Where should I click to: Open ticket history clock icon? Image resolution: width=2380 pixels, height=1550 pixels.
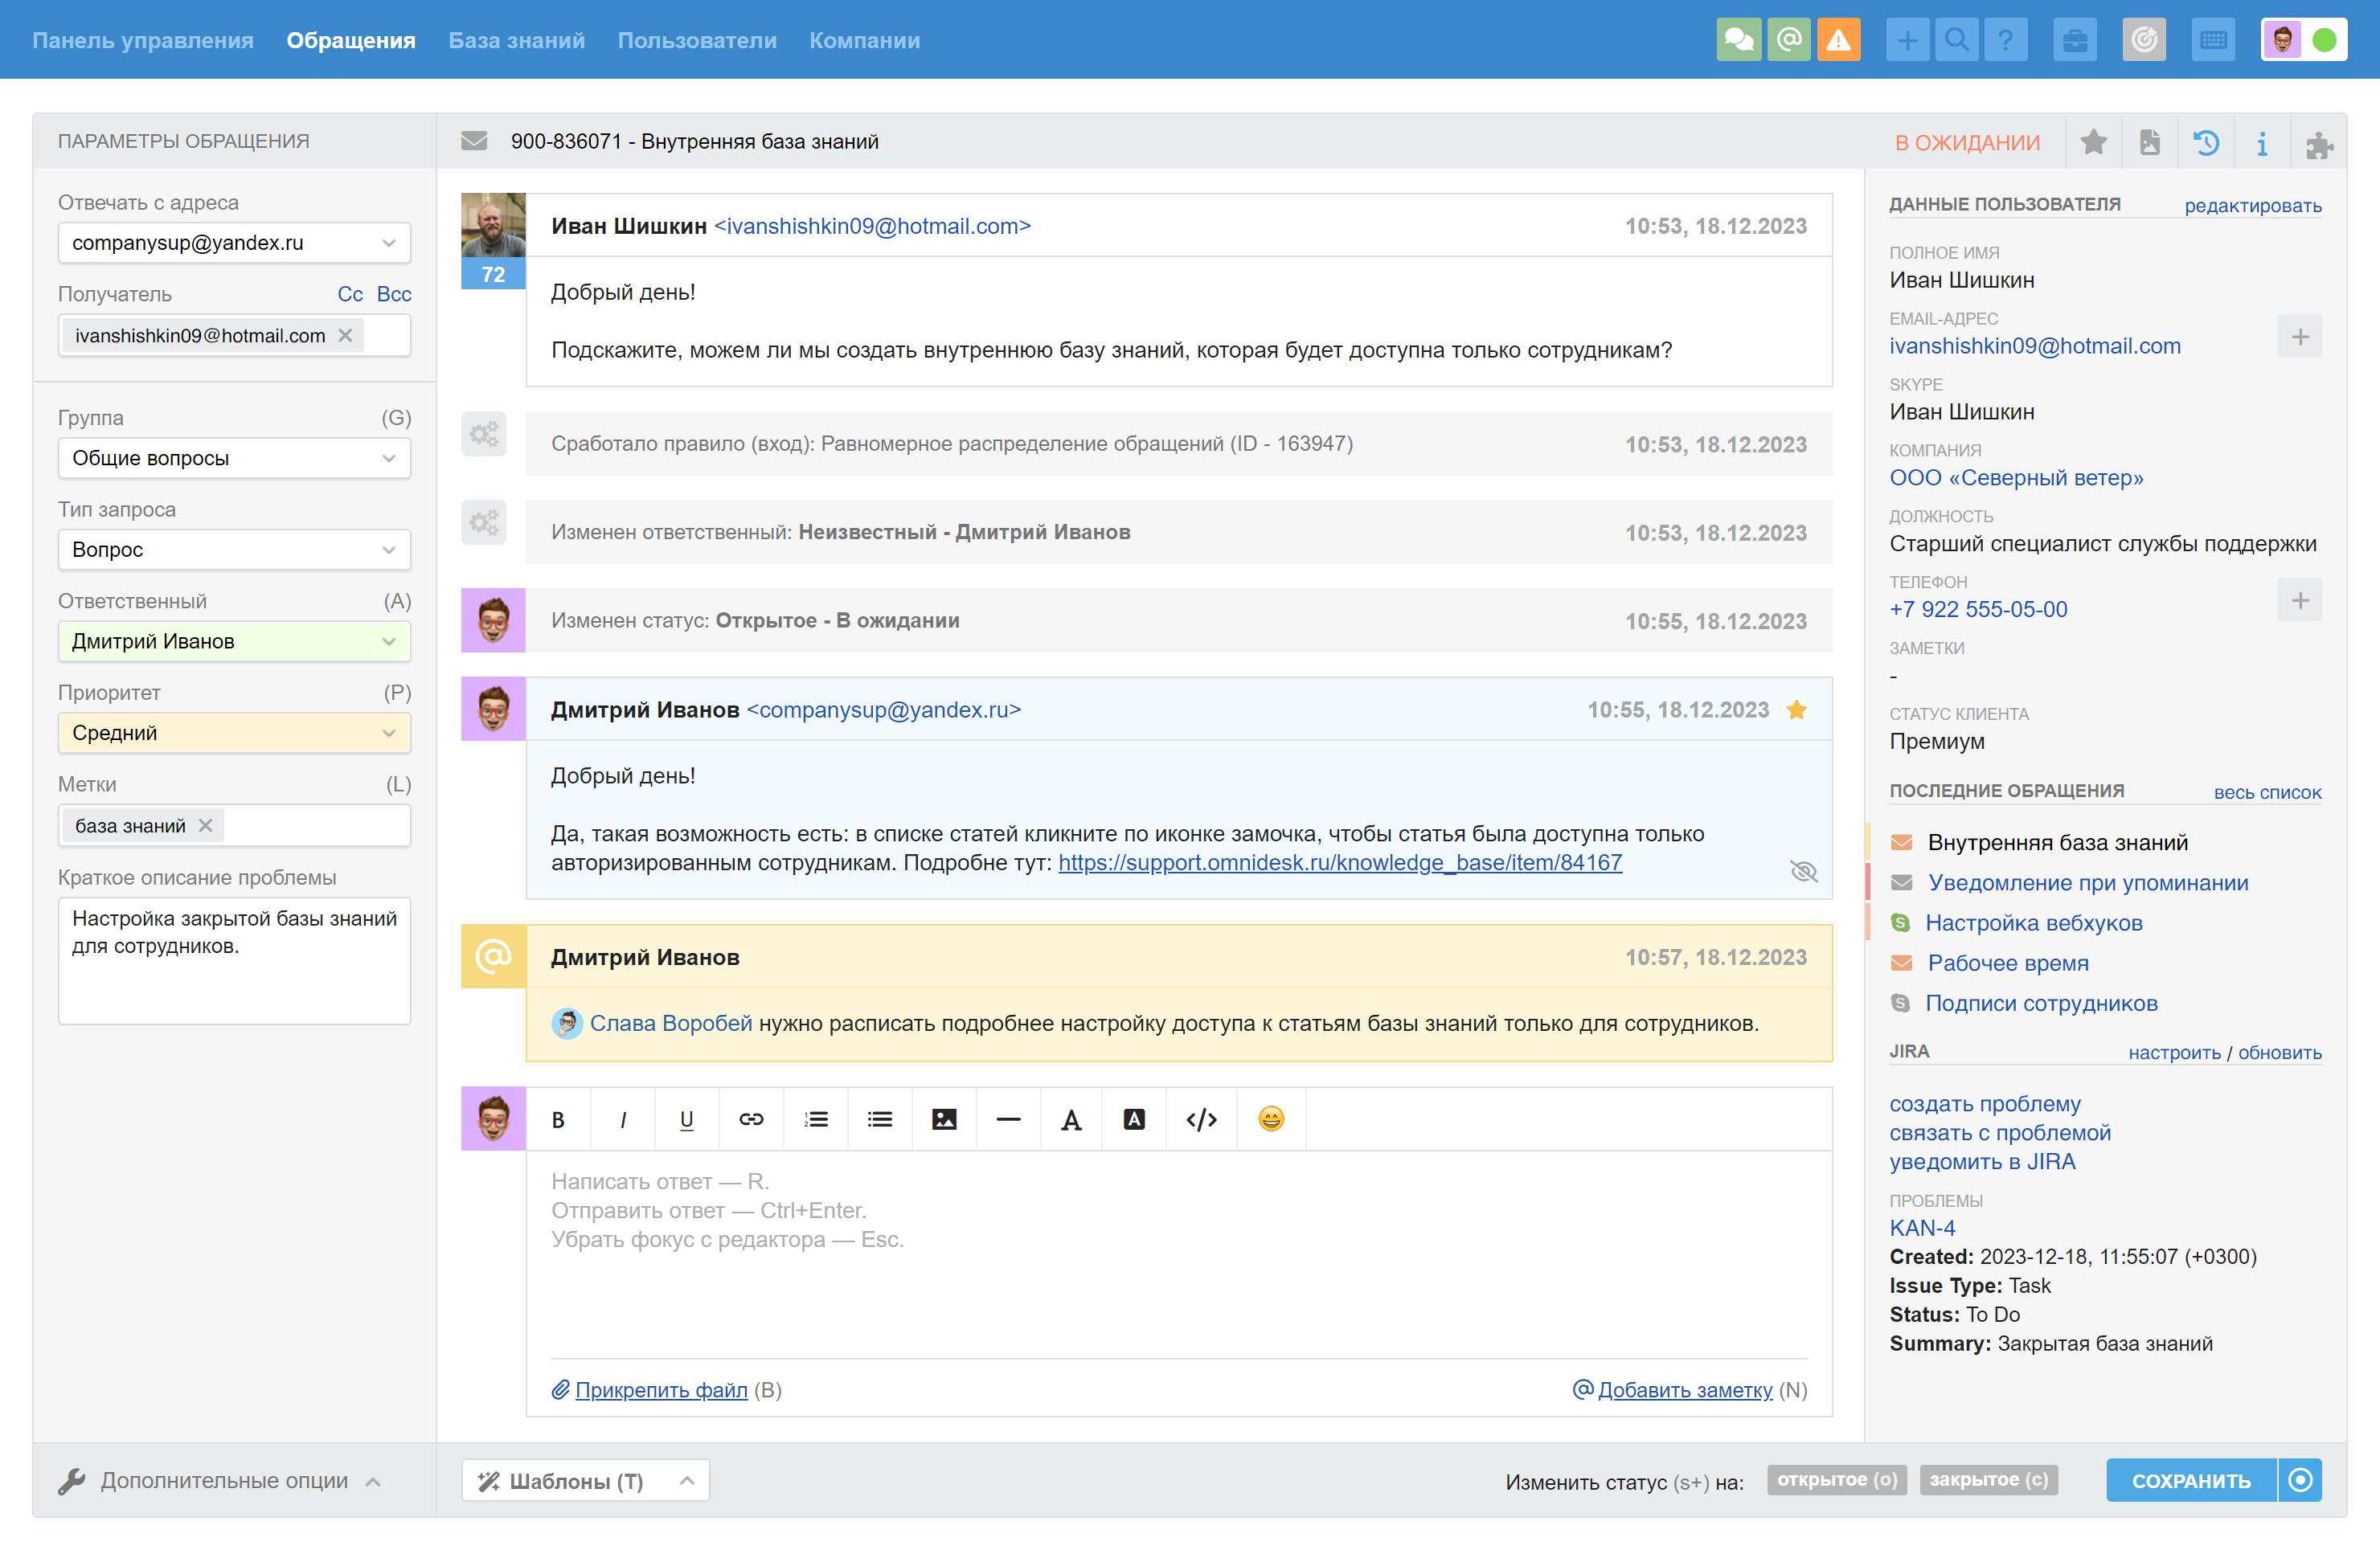pyautogui.click(x=2206, y=142)
